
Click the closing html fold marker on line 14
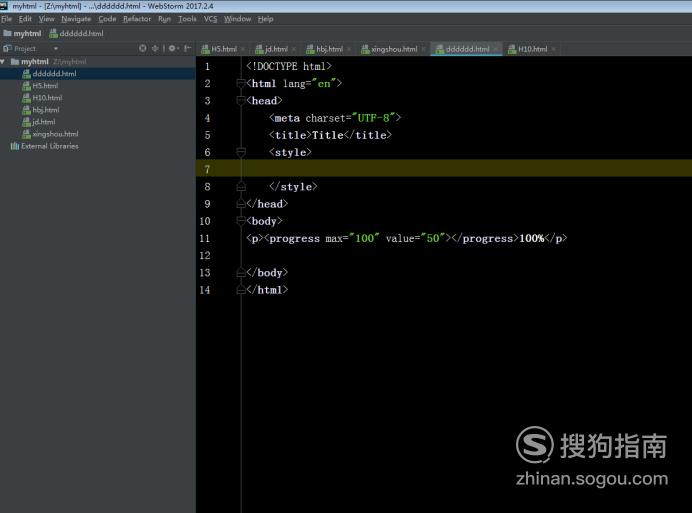click(x=241, y=290)
